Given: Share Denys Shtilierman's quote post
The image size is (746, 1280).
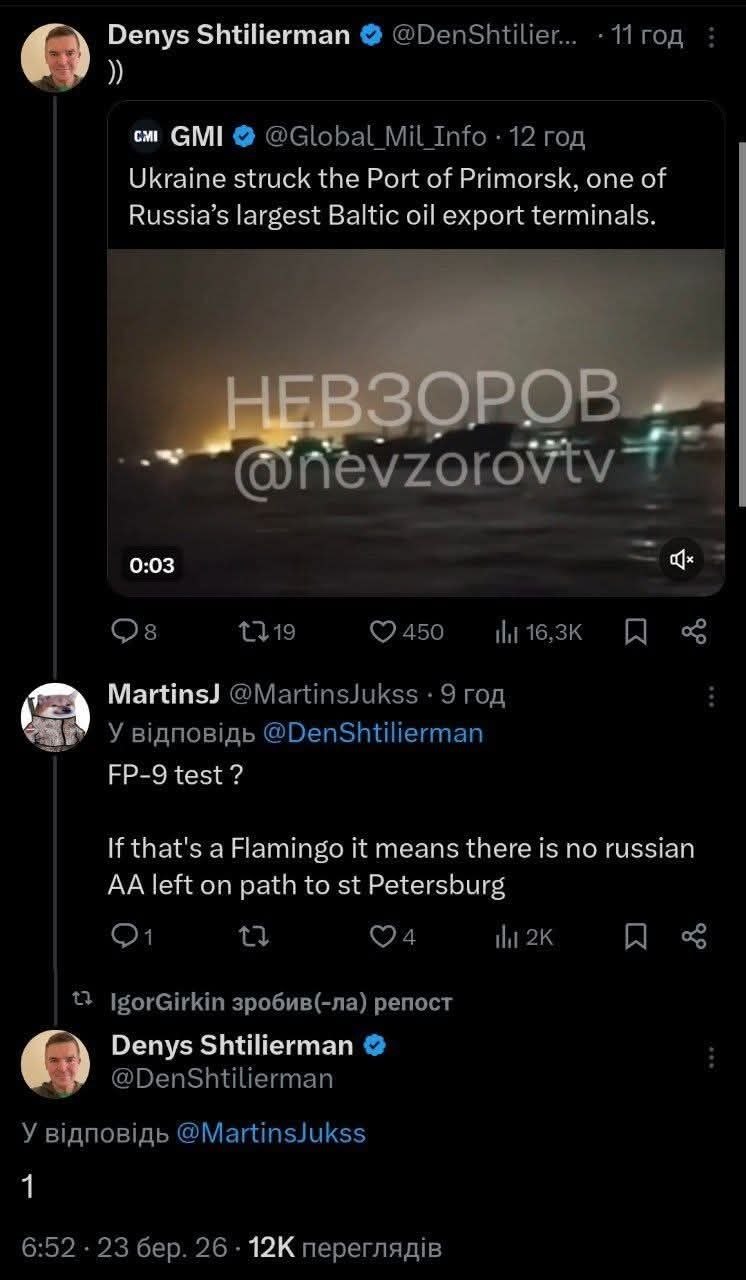Looking at the screenshot, I should (x=693, y=631).
